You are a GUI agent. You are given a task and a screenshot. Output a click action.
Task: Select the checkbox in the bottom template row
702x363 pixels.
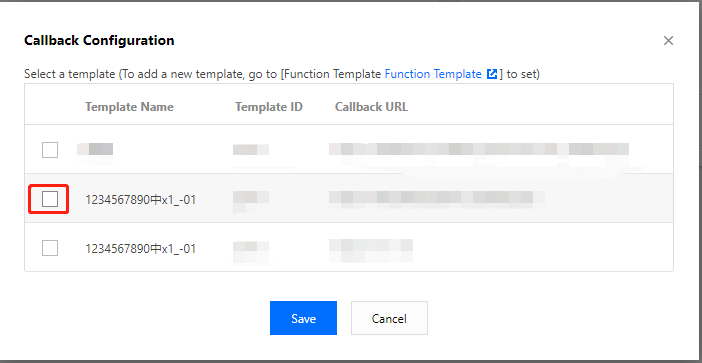[50, 248]
